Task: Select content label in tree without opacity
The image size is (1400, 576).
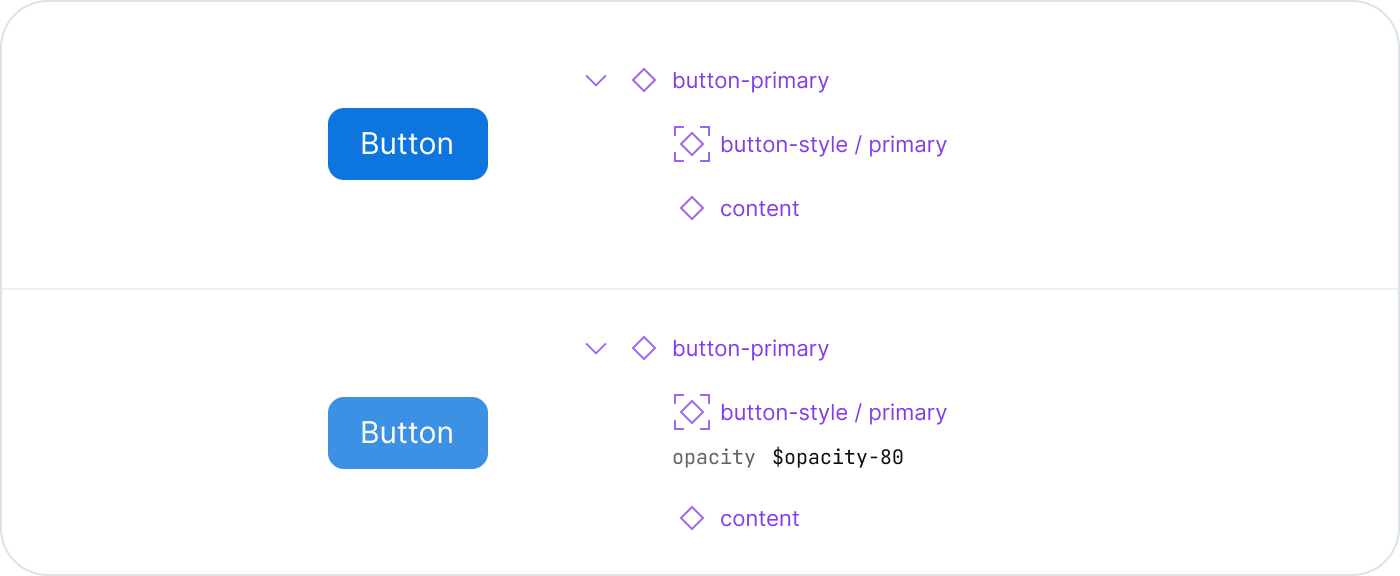Action: (760, 209)
